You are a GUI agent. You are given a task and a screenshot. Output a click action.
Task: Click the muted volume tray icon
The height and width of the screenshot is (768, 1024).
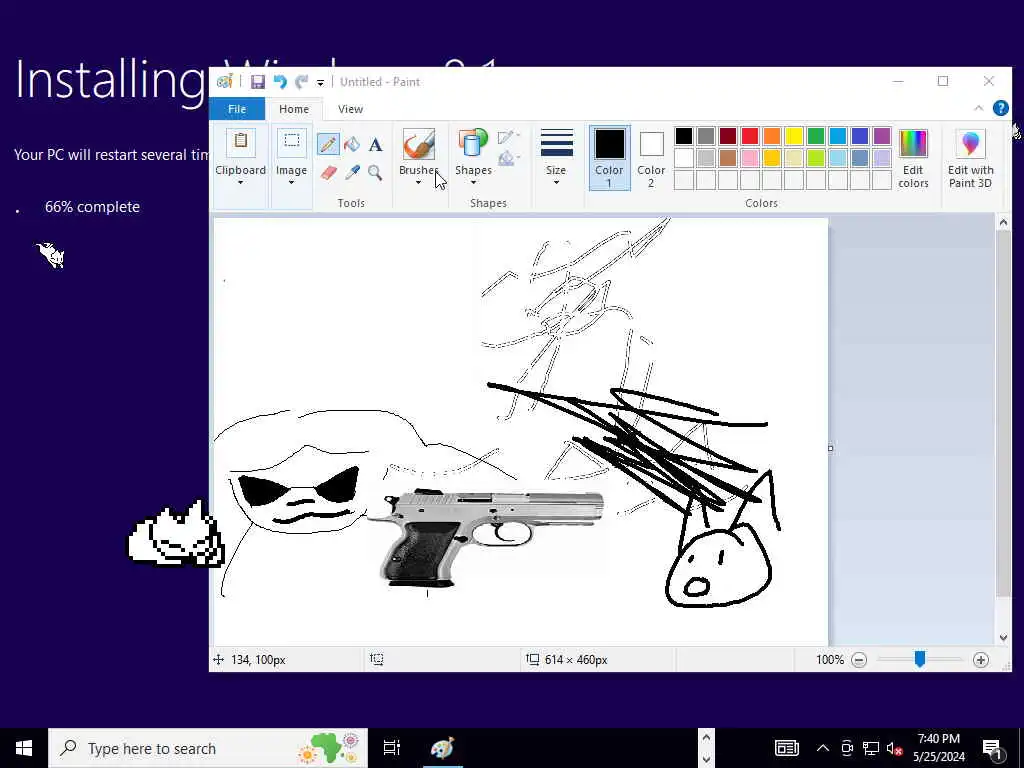coord(895,748)
